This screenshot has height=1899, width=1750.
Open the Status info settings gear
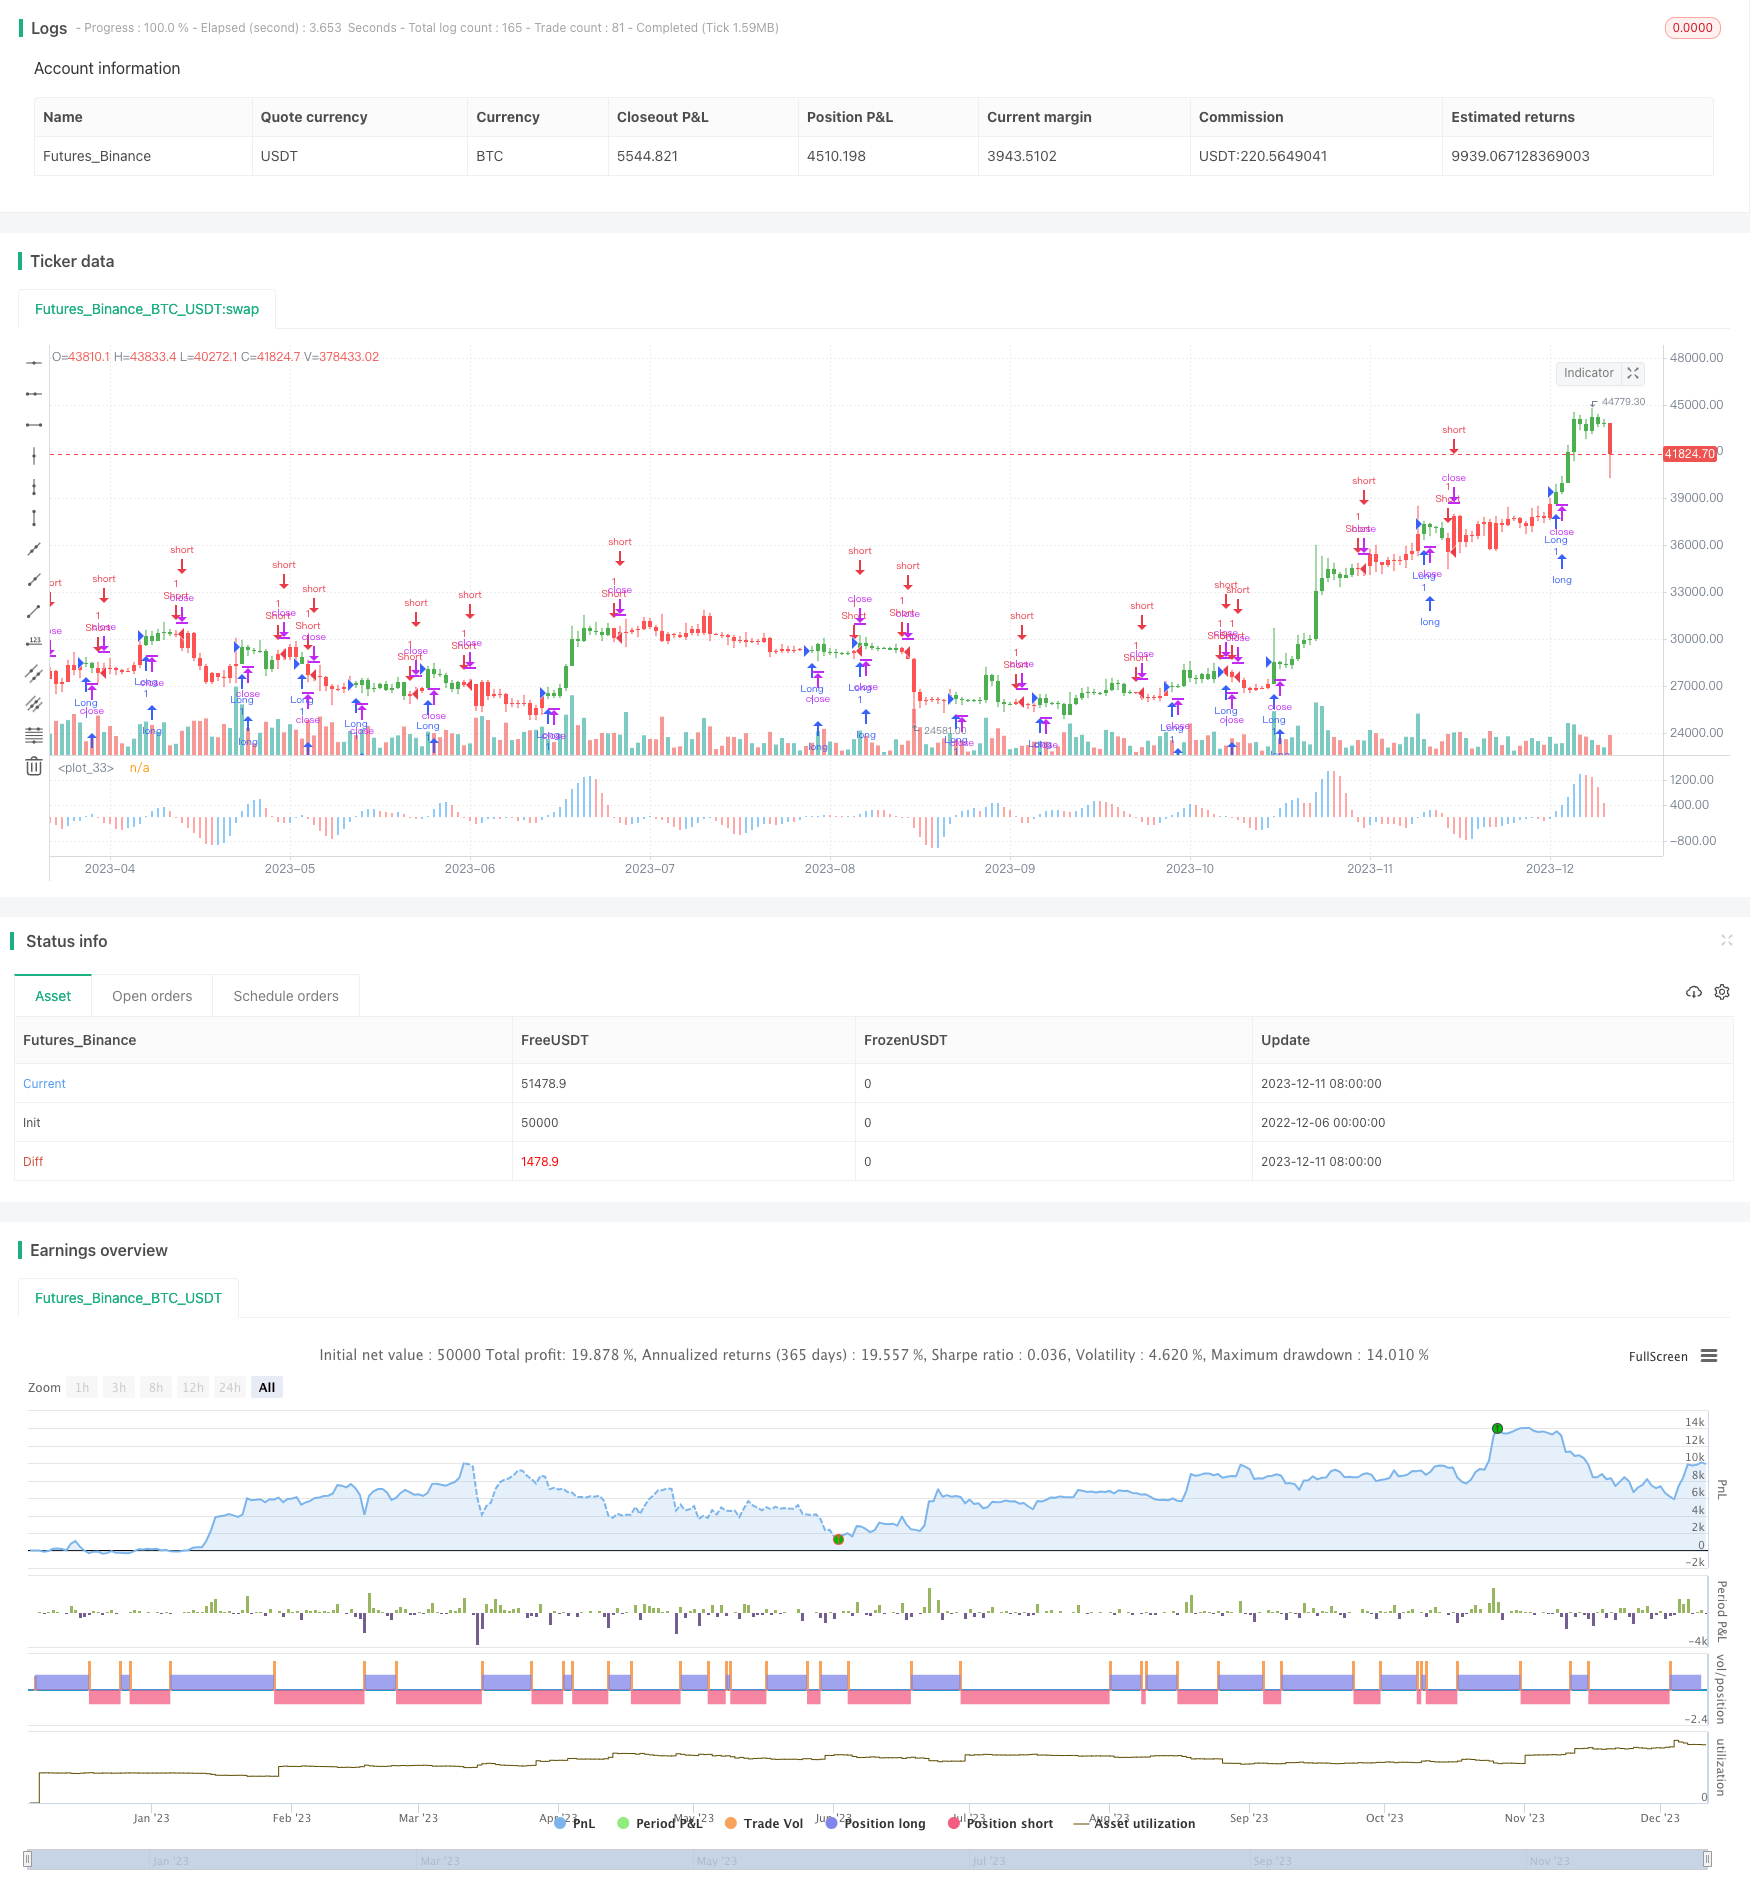tap(1722, 992)
